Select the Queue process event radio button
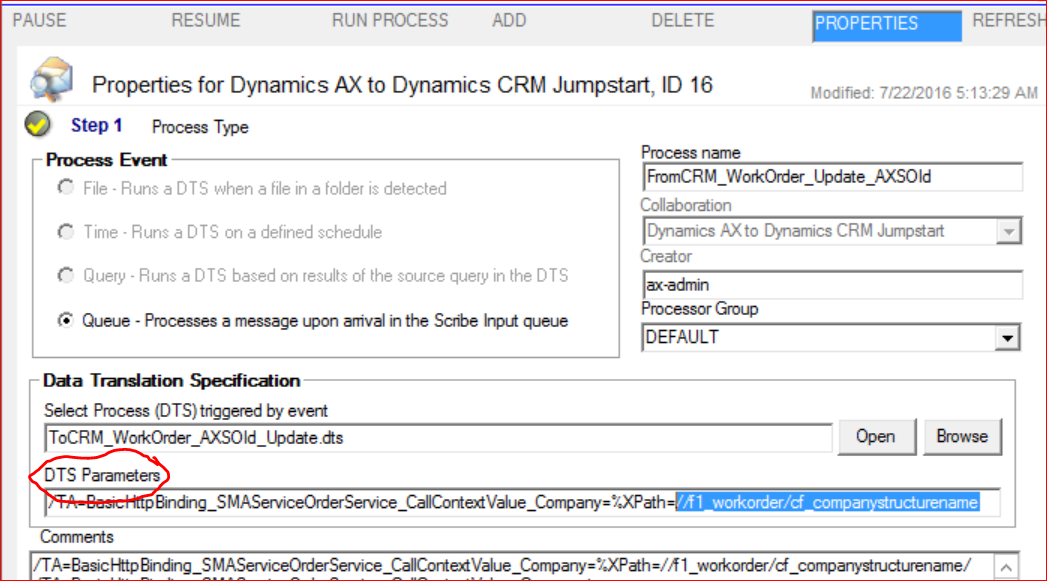1047x581 pixels. tap(65, 321)
